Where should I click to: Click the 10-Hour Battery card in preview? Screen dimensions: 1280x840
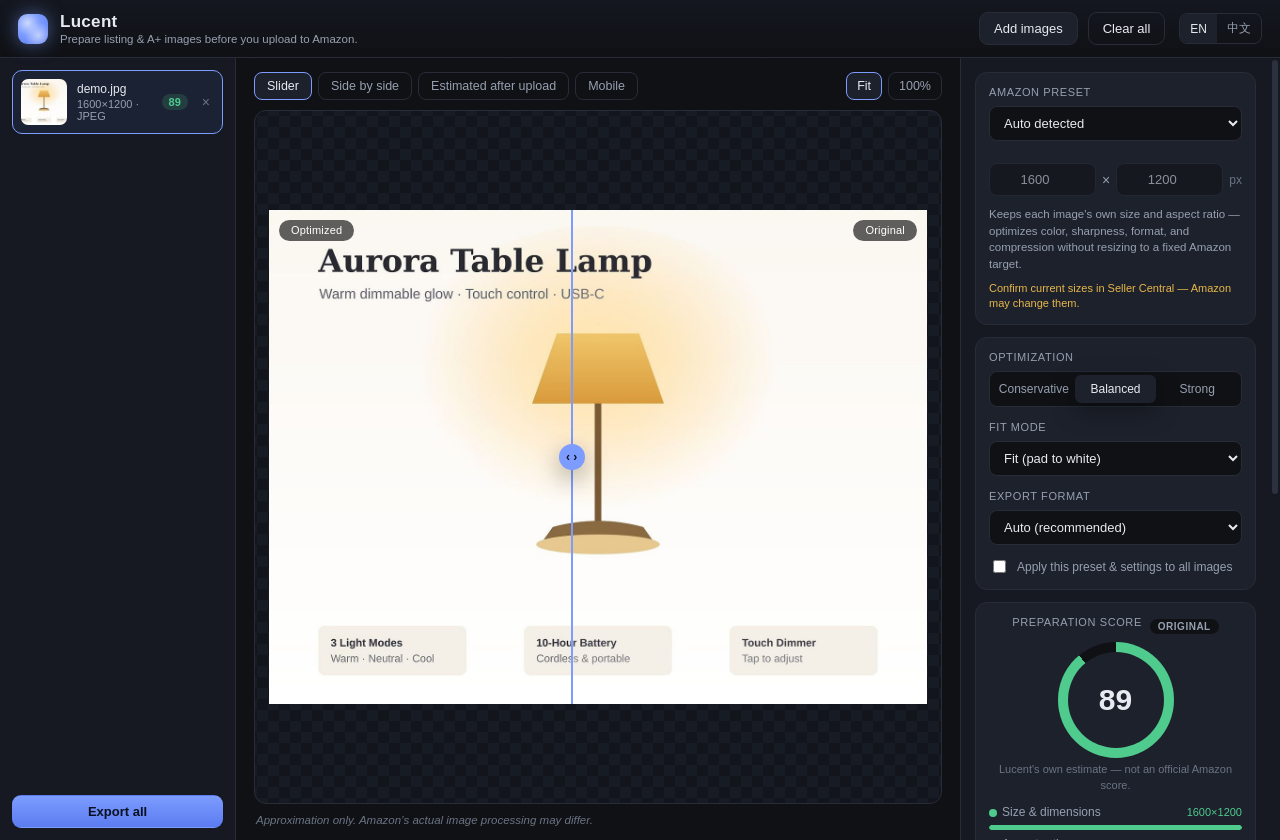598,651
